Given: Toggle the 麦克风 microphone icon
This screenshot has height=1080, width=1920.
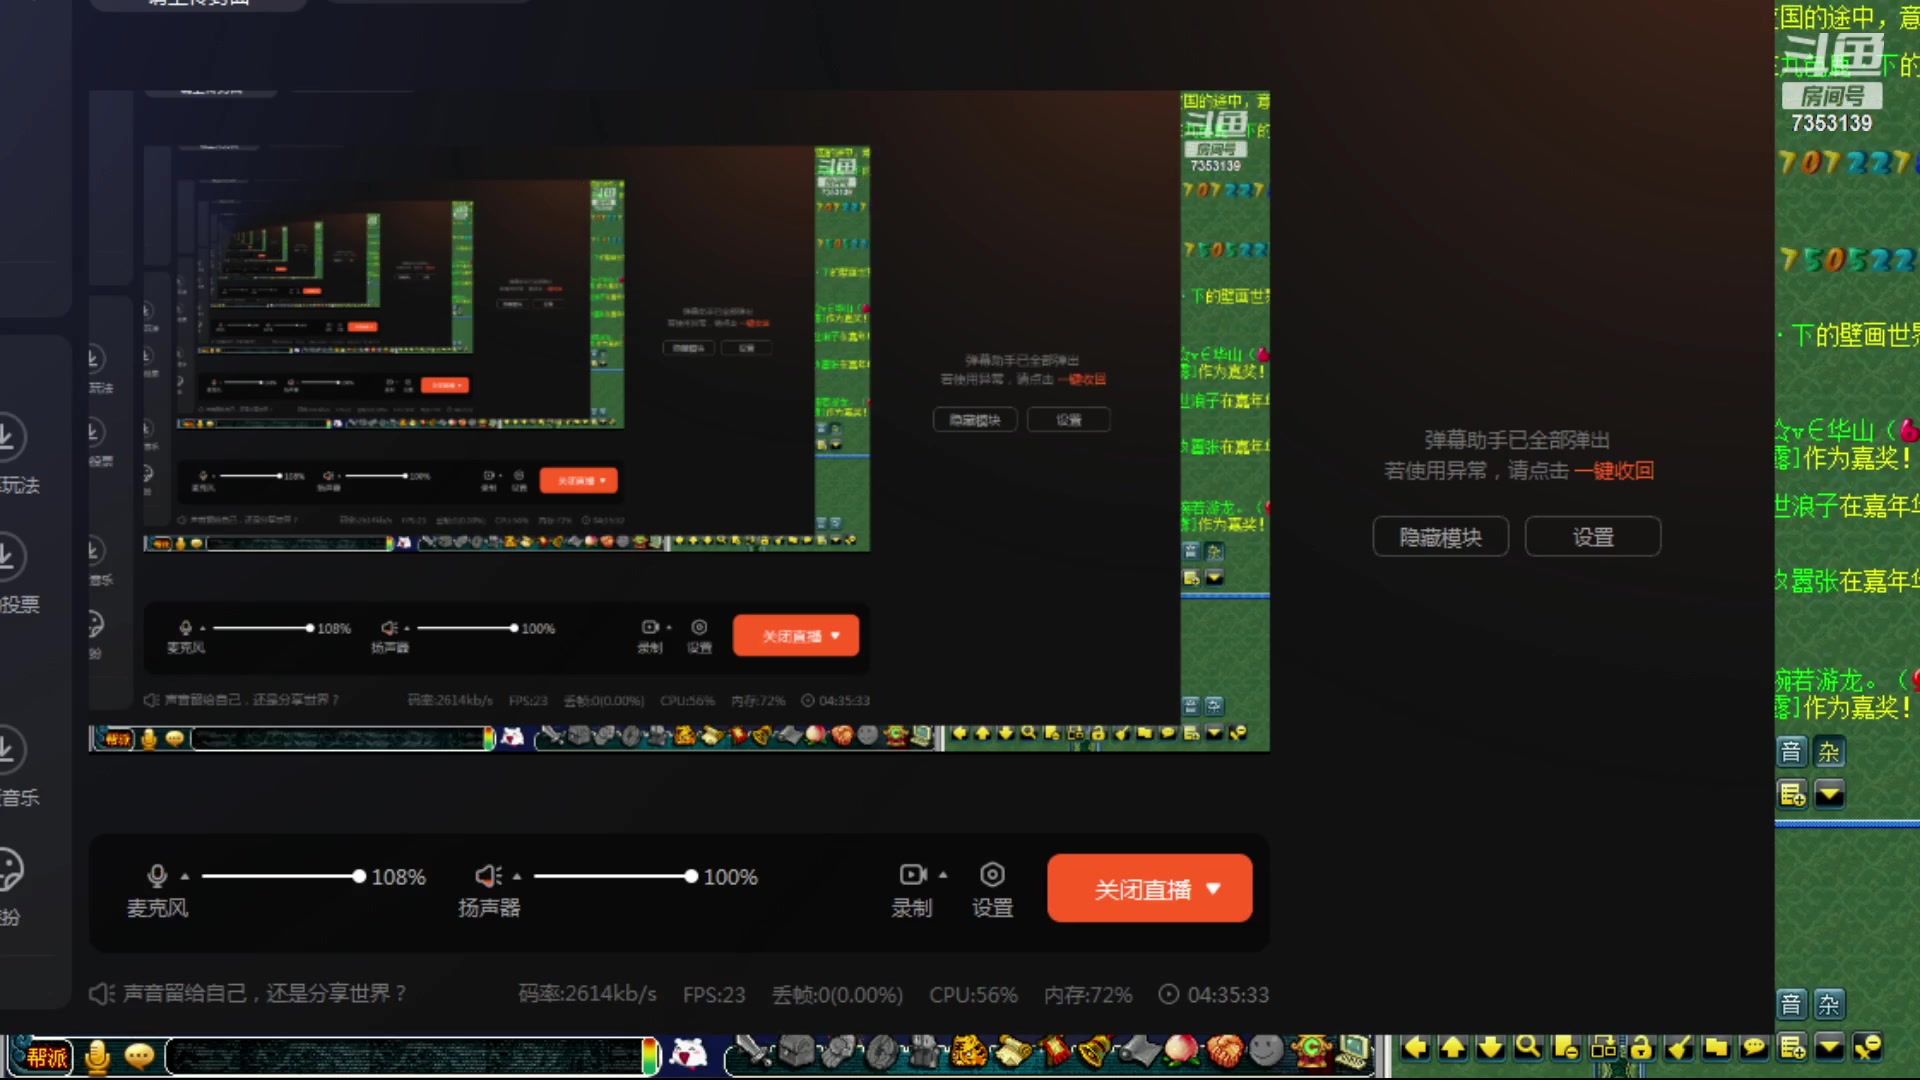Looking at the screenshot, I should pyautogui.click(x=156, y=876).
